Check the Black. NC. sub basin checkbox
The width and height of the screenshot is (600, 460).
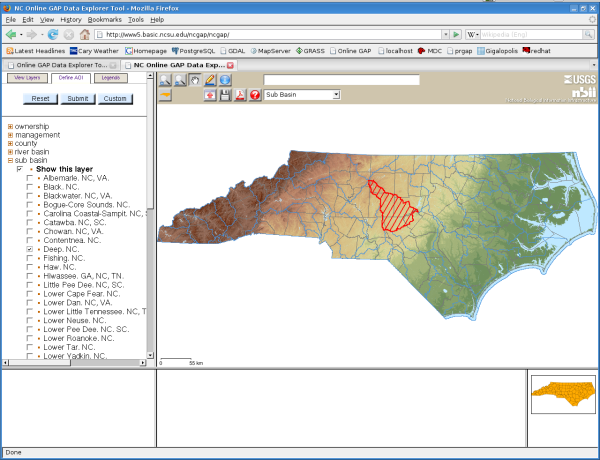pyautogui.click(x=29, y=187)
